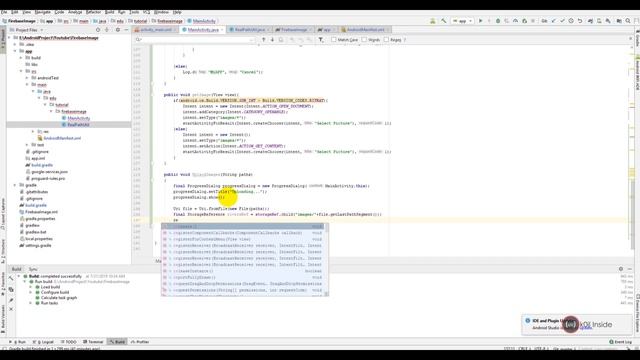The image size is (640, 360).
Task: Click the Search Everywhere magnifier icon
Action: 628,21
